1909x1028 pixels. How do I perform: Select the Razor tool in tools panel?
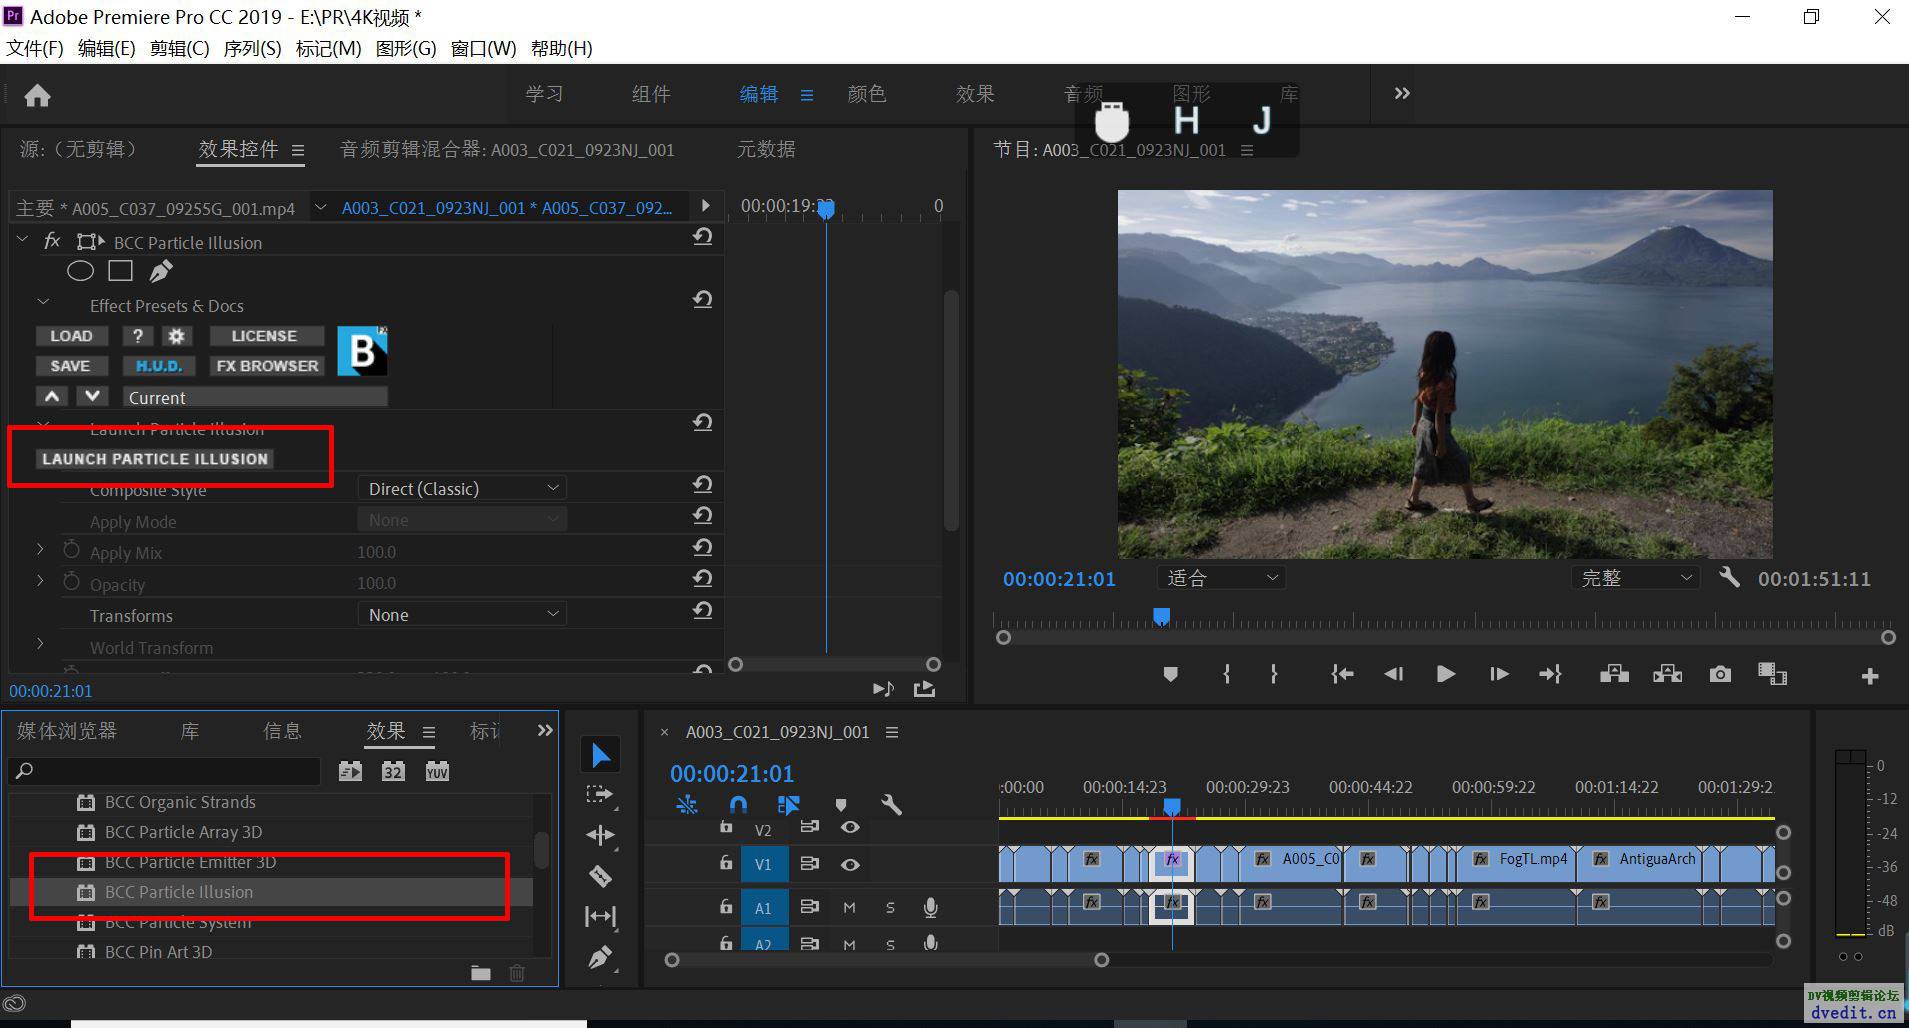coord(600,876)
